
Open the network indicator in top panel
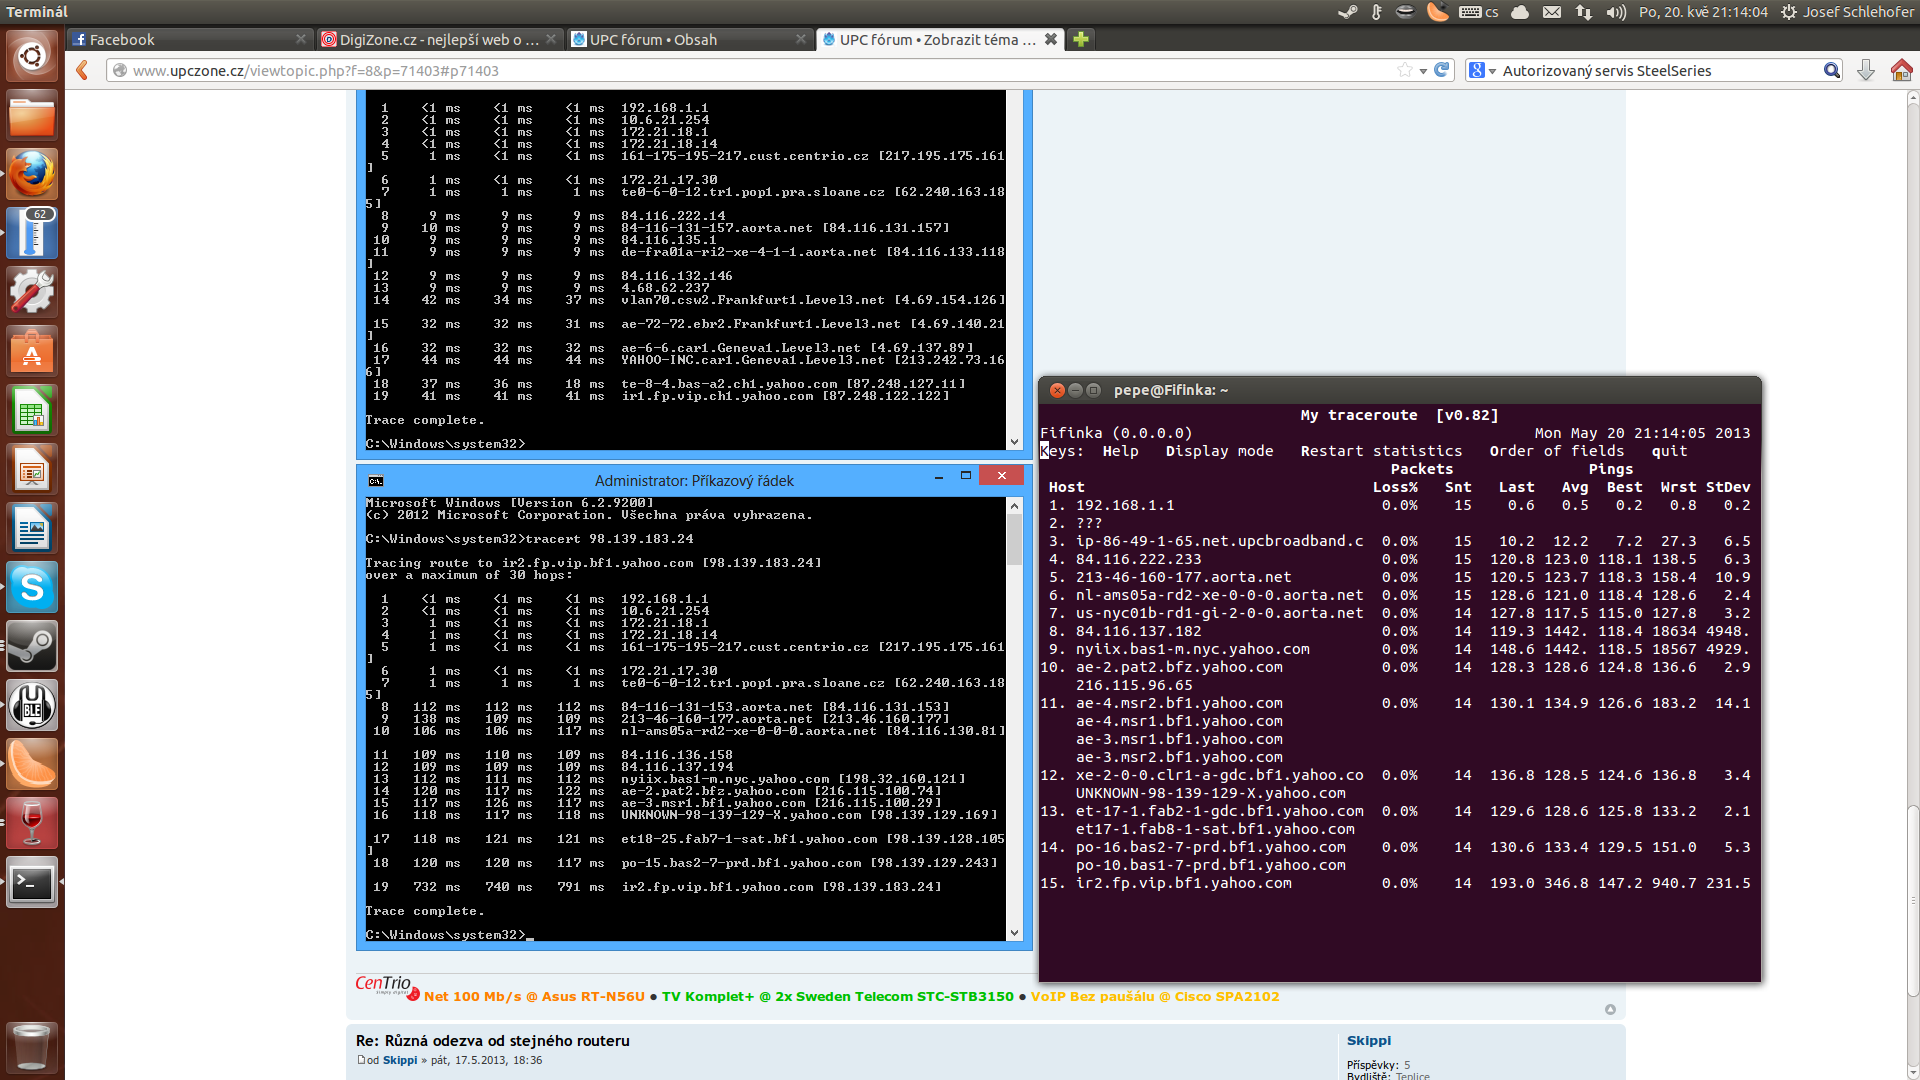(x=1583, y=12)
